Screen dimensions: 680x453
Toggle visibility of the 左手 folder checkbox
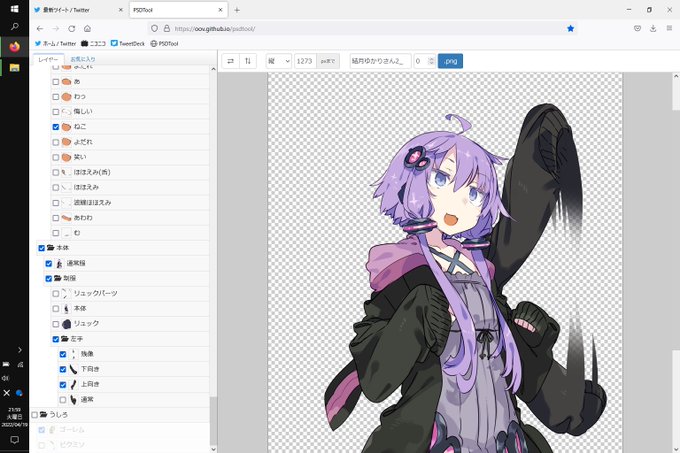pos(56,339)
